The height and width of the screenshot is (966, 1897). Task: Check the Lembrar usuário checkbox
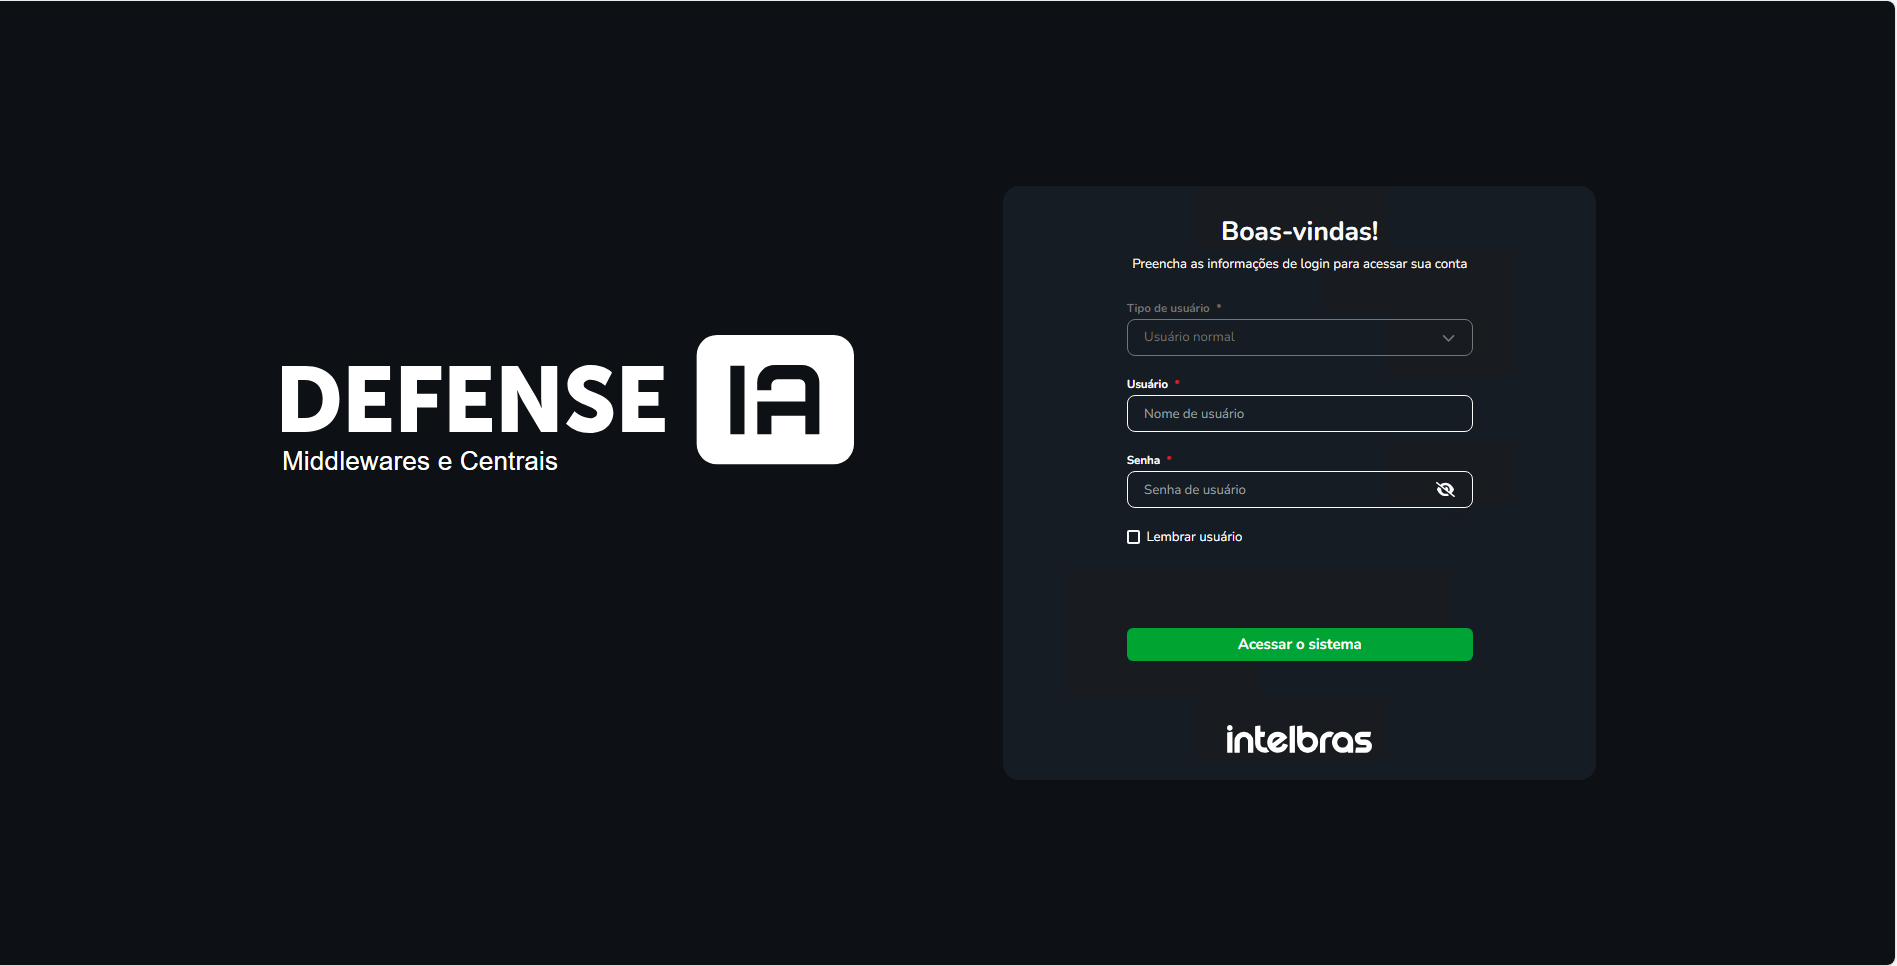click(x=1133, y=537)
